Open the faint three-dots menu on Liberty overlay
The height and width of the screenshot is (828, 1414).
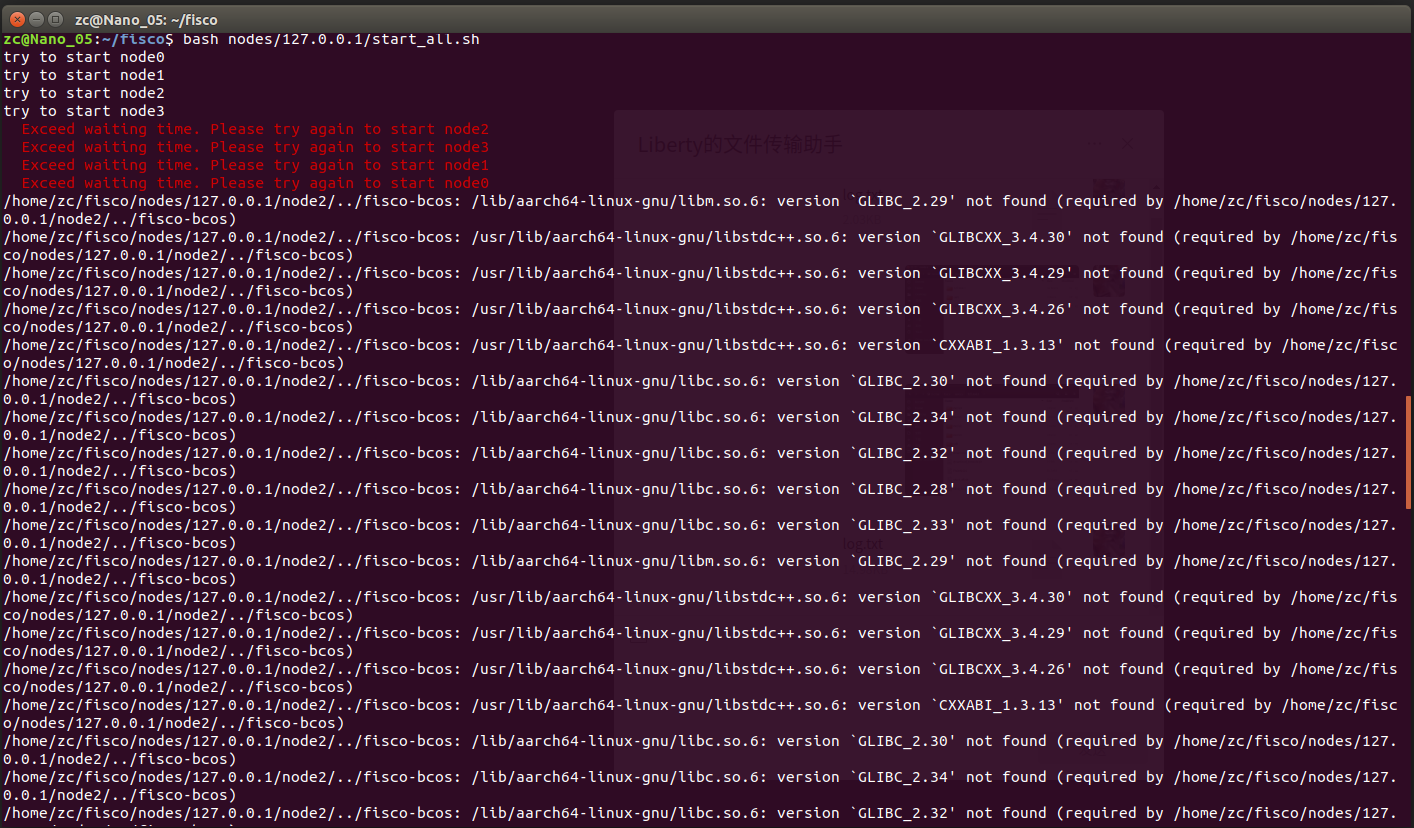point(1095,144)
